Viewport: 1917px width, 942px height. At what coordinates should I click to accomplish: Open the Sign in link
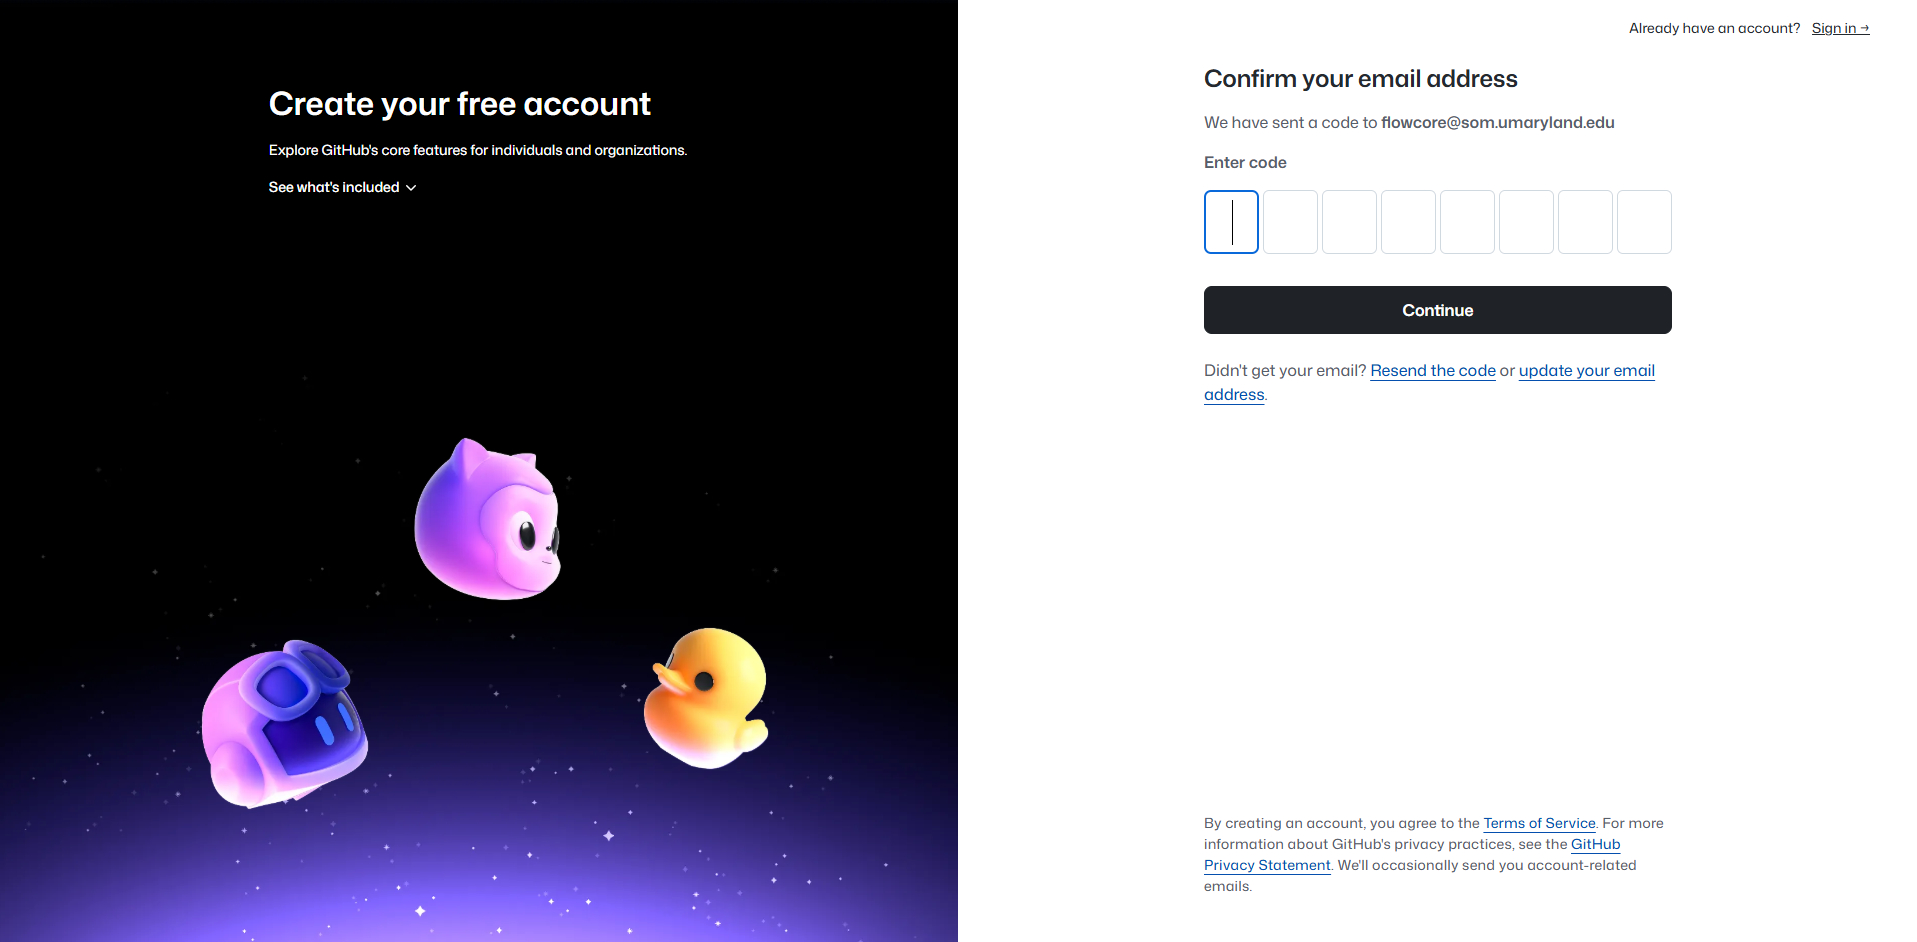point(1840,28)
